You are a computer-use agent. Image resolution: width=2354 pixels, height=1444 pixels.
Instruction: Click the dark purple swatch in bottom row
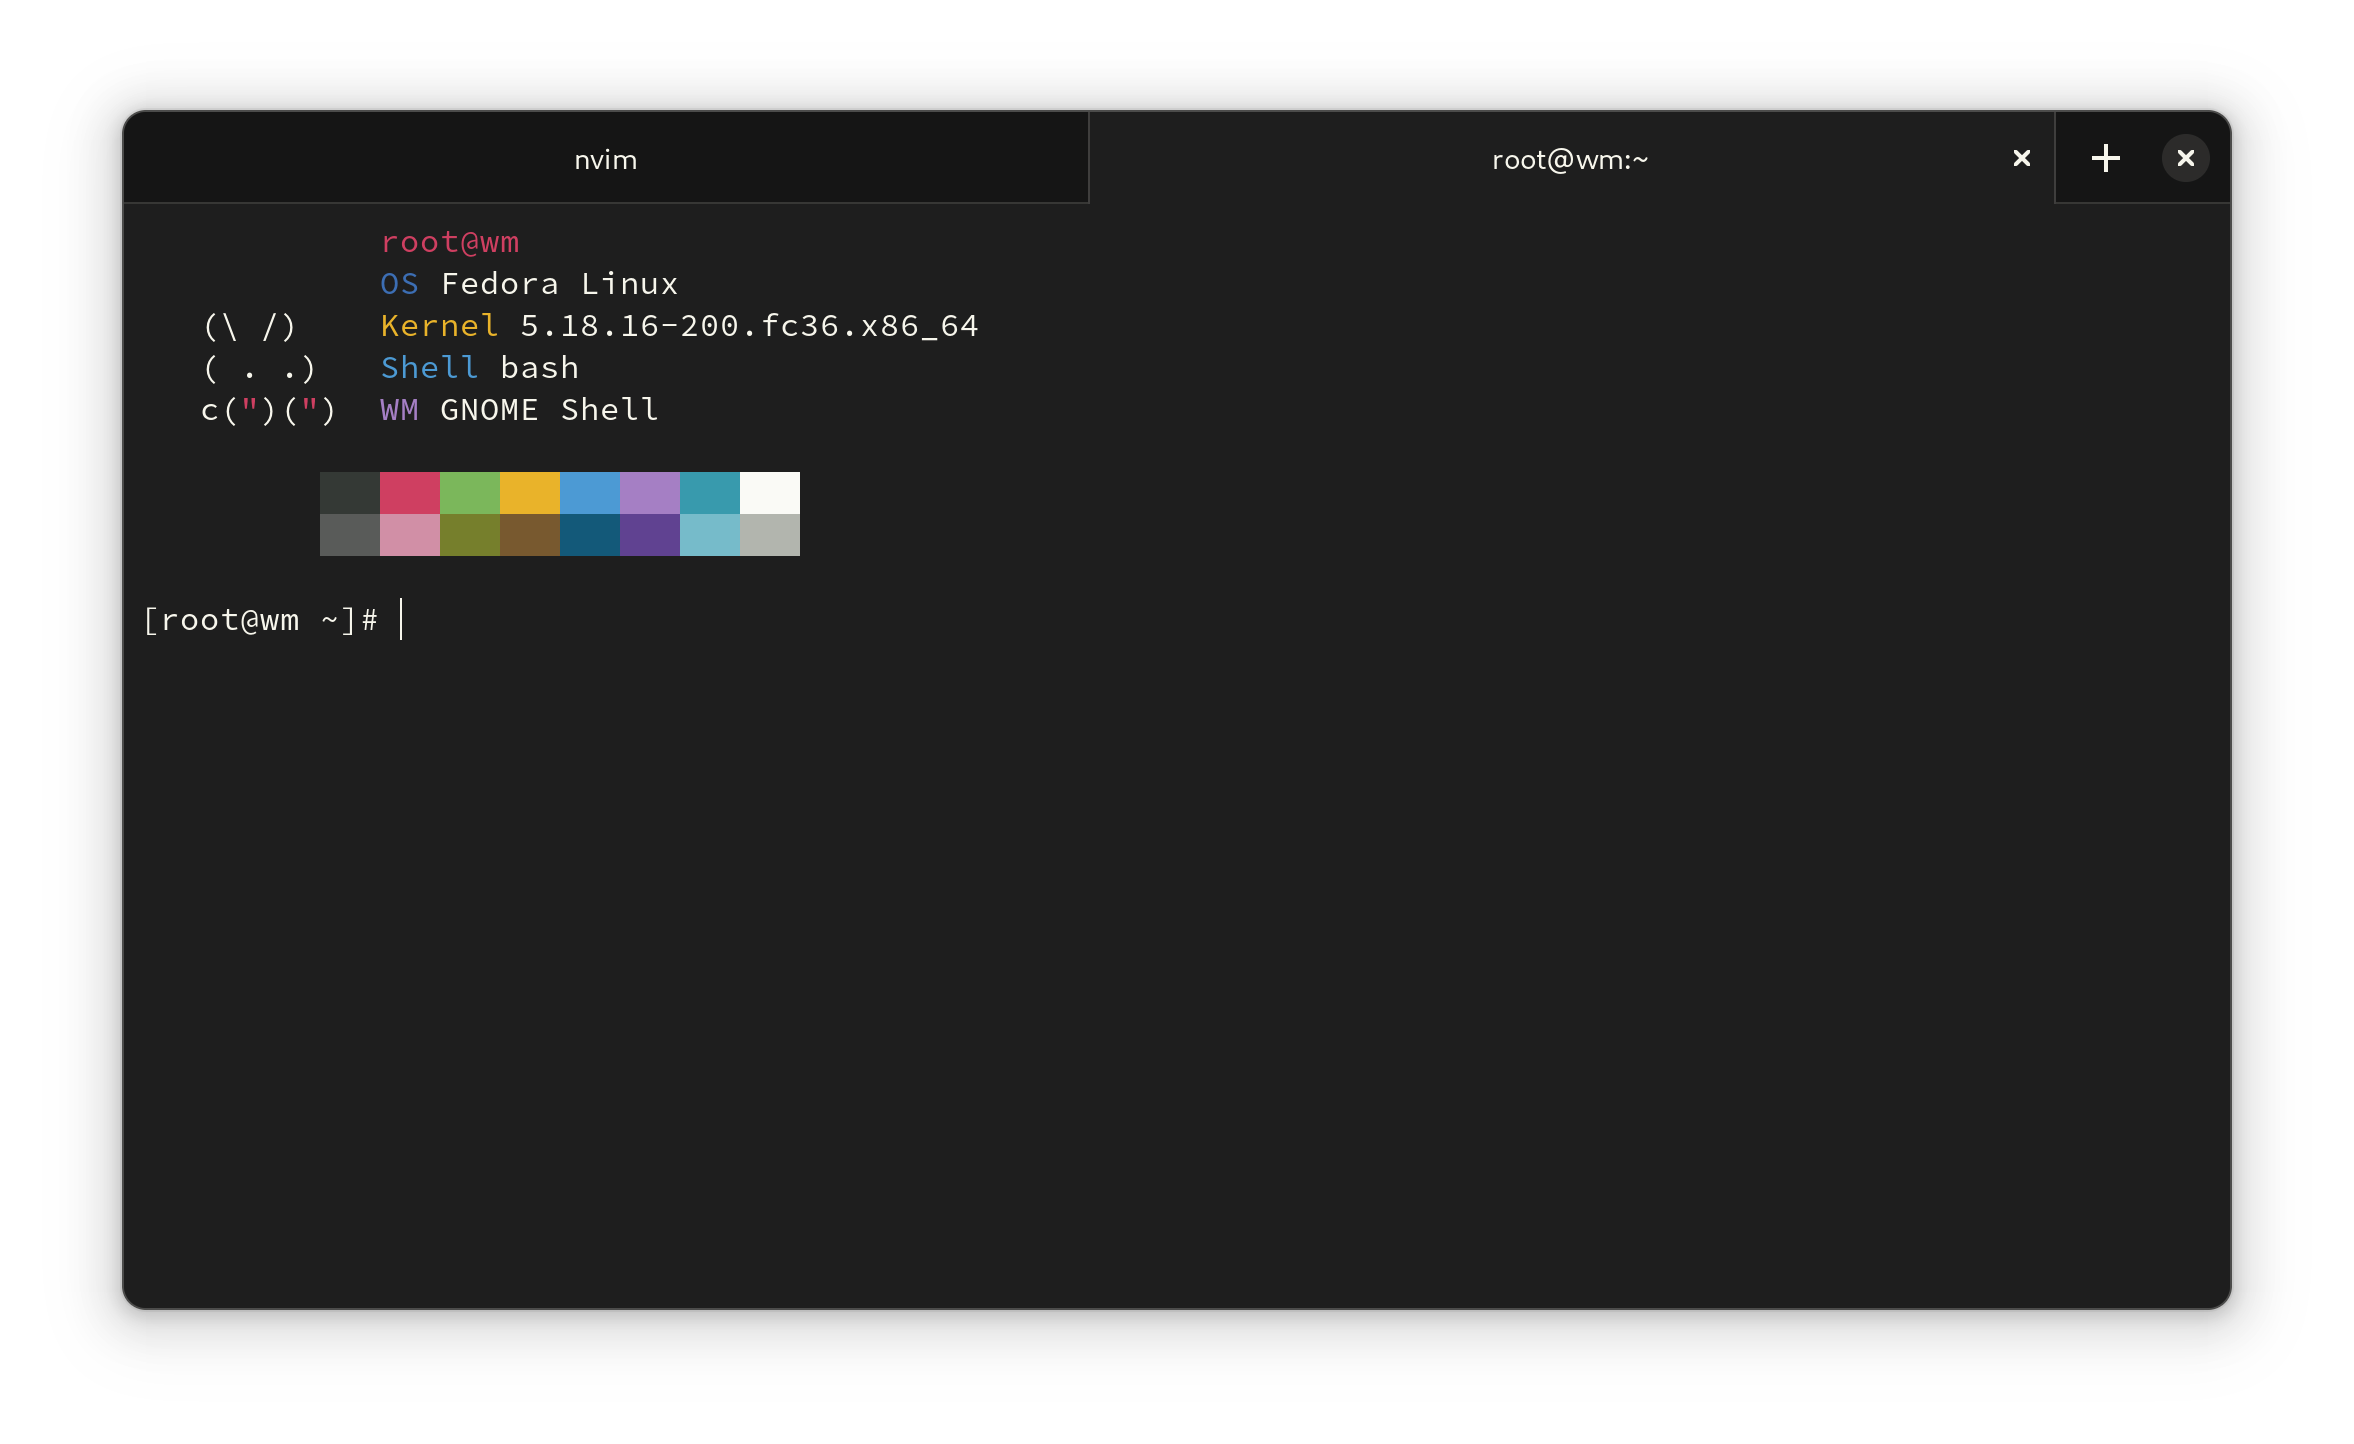point(649,535)
